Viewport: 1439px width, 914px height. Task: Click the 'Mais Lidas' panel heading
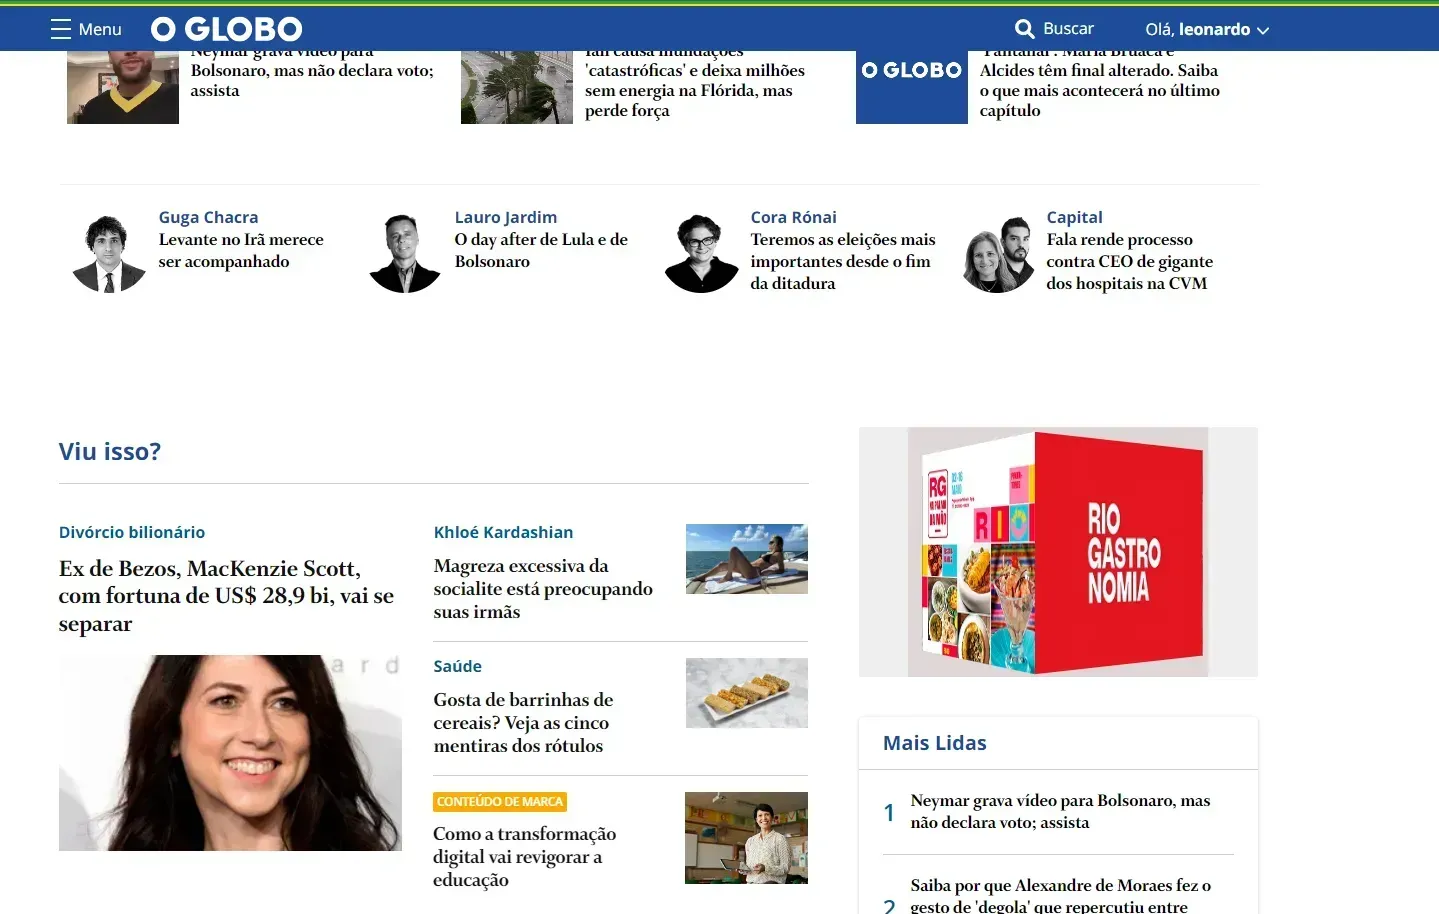(x=934, y=743)
